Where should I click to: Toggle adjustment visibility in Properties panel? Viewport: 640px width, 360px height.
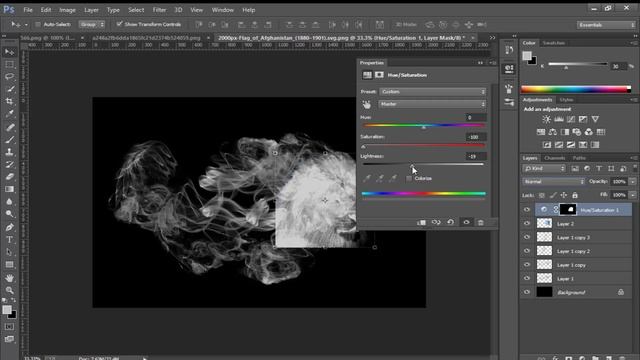tap(466, 222)
